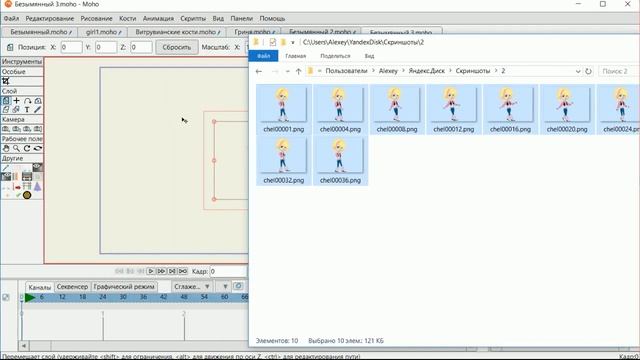Click Alexey in the breadcrumb path
The width and height of the screenshot is (640, 360).
388,71
